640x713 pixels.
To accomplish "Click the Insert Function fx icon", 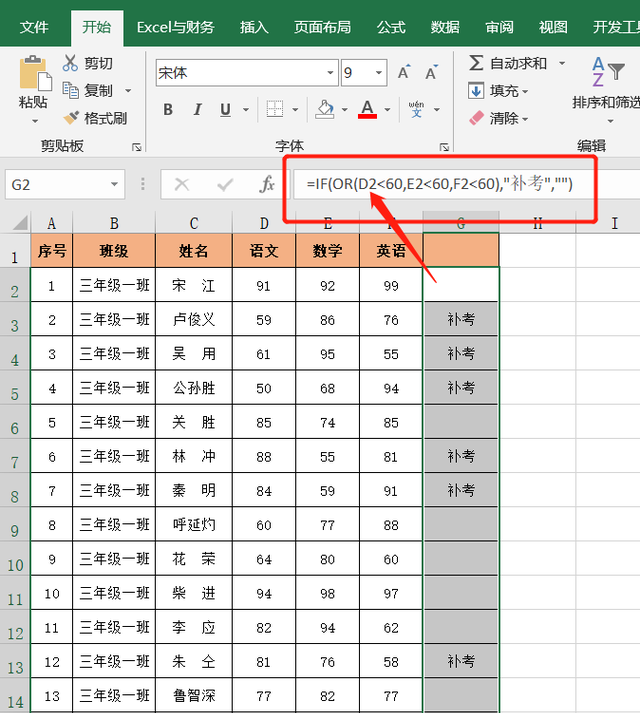I will coord(267,184).
